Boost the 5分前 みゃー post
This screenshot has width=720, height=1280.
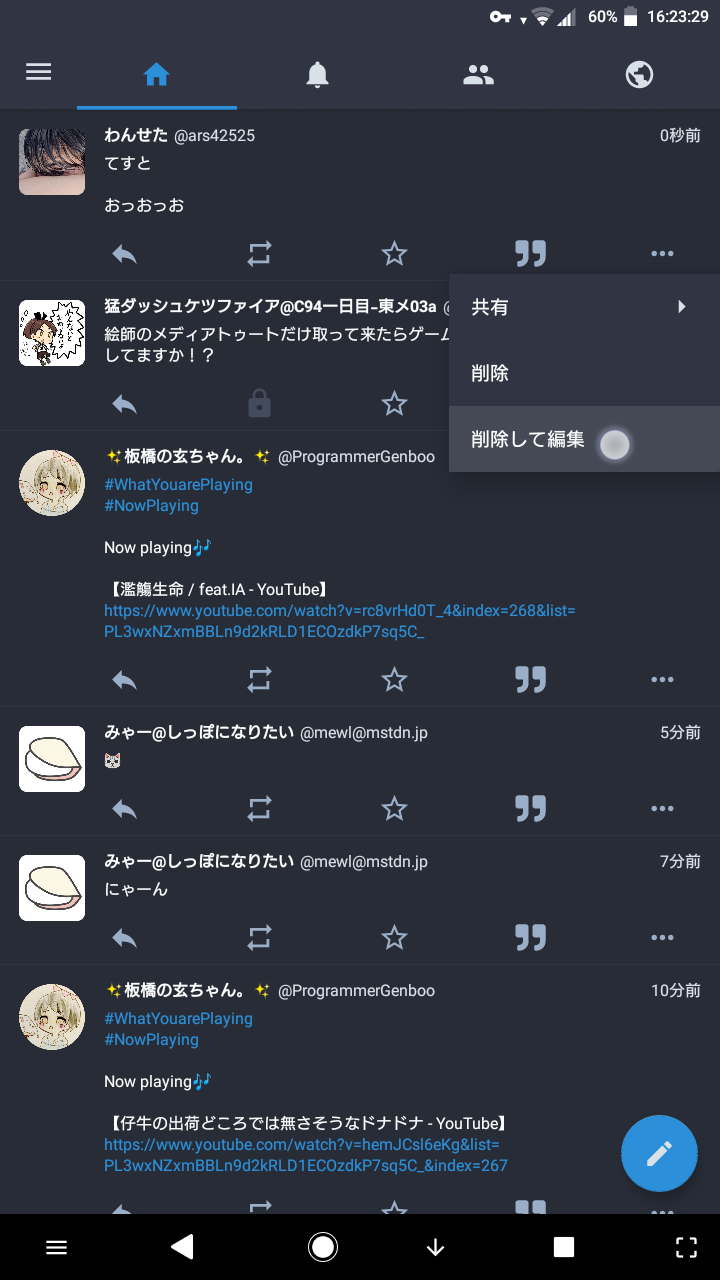point(259,808)
